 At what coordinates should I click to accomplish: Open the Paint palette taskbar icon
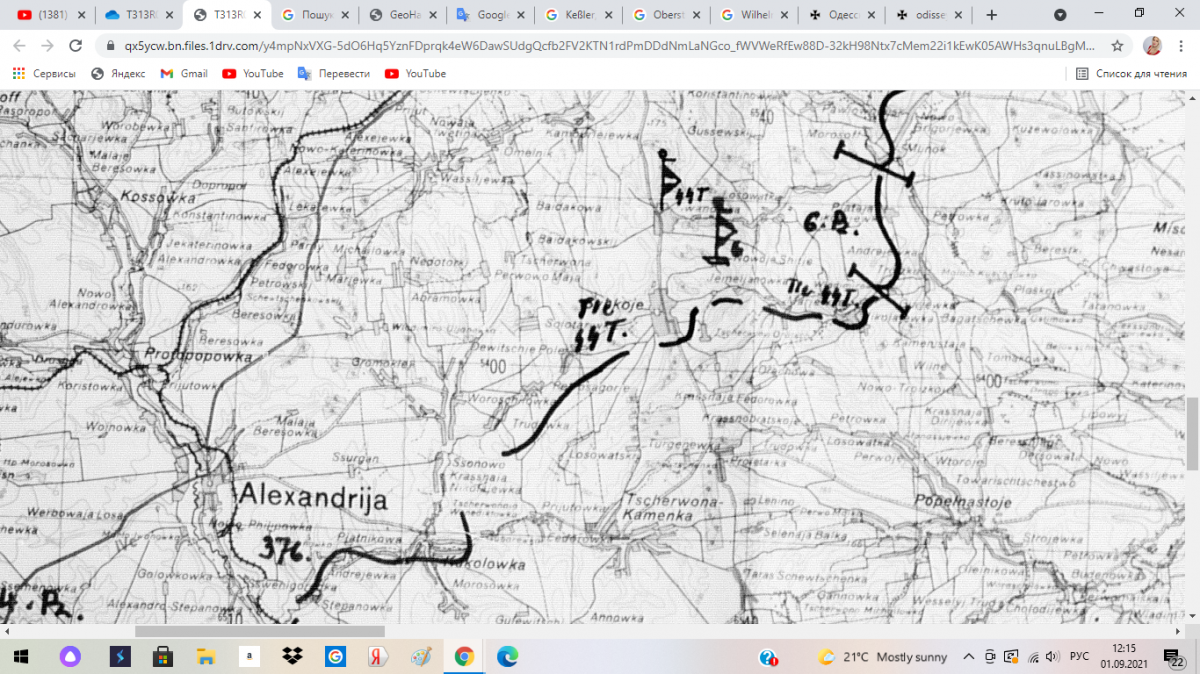(421, 657)
